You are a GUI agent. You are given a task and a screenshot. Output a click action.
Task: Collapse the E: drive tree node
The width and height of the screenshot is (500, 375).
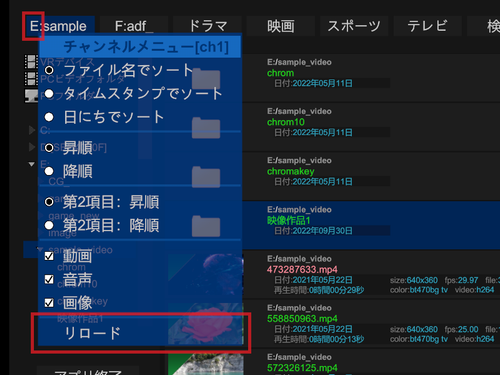pyautogui.click(x=32, y=164)
